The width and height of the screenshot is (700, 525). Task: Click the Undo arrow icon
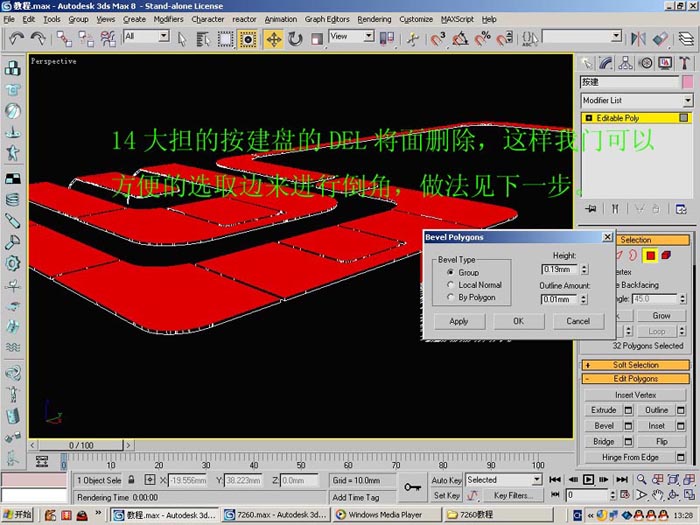[x=16, y=39]
